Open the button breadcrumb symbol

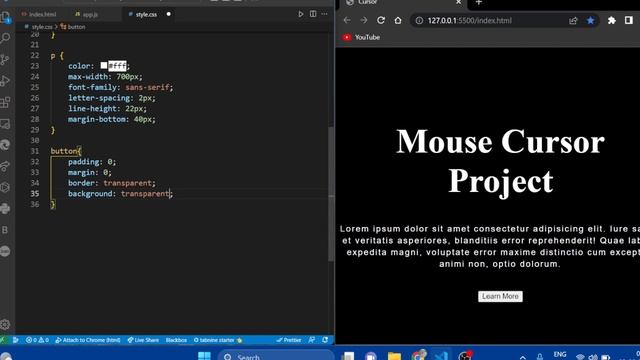tap(76, 27)
